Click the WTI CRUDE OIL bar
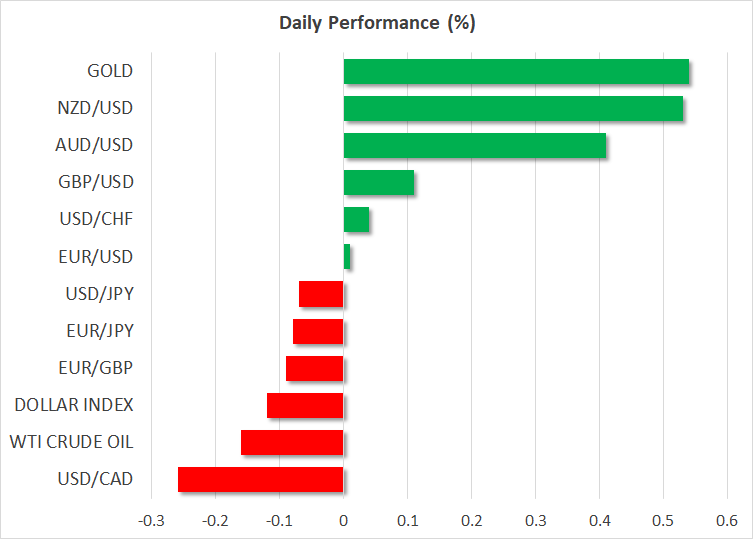 click(x=292, y=442)
